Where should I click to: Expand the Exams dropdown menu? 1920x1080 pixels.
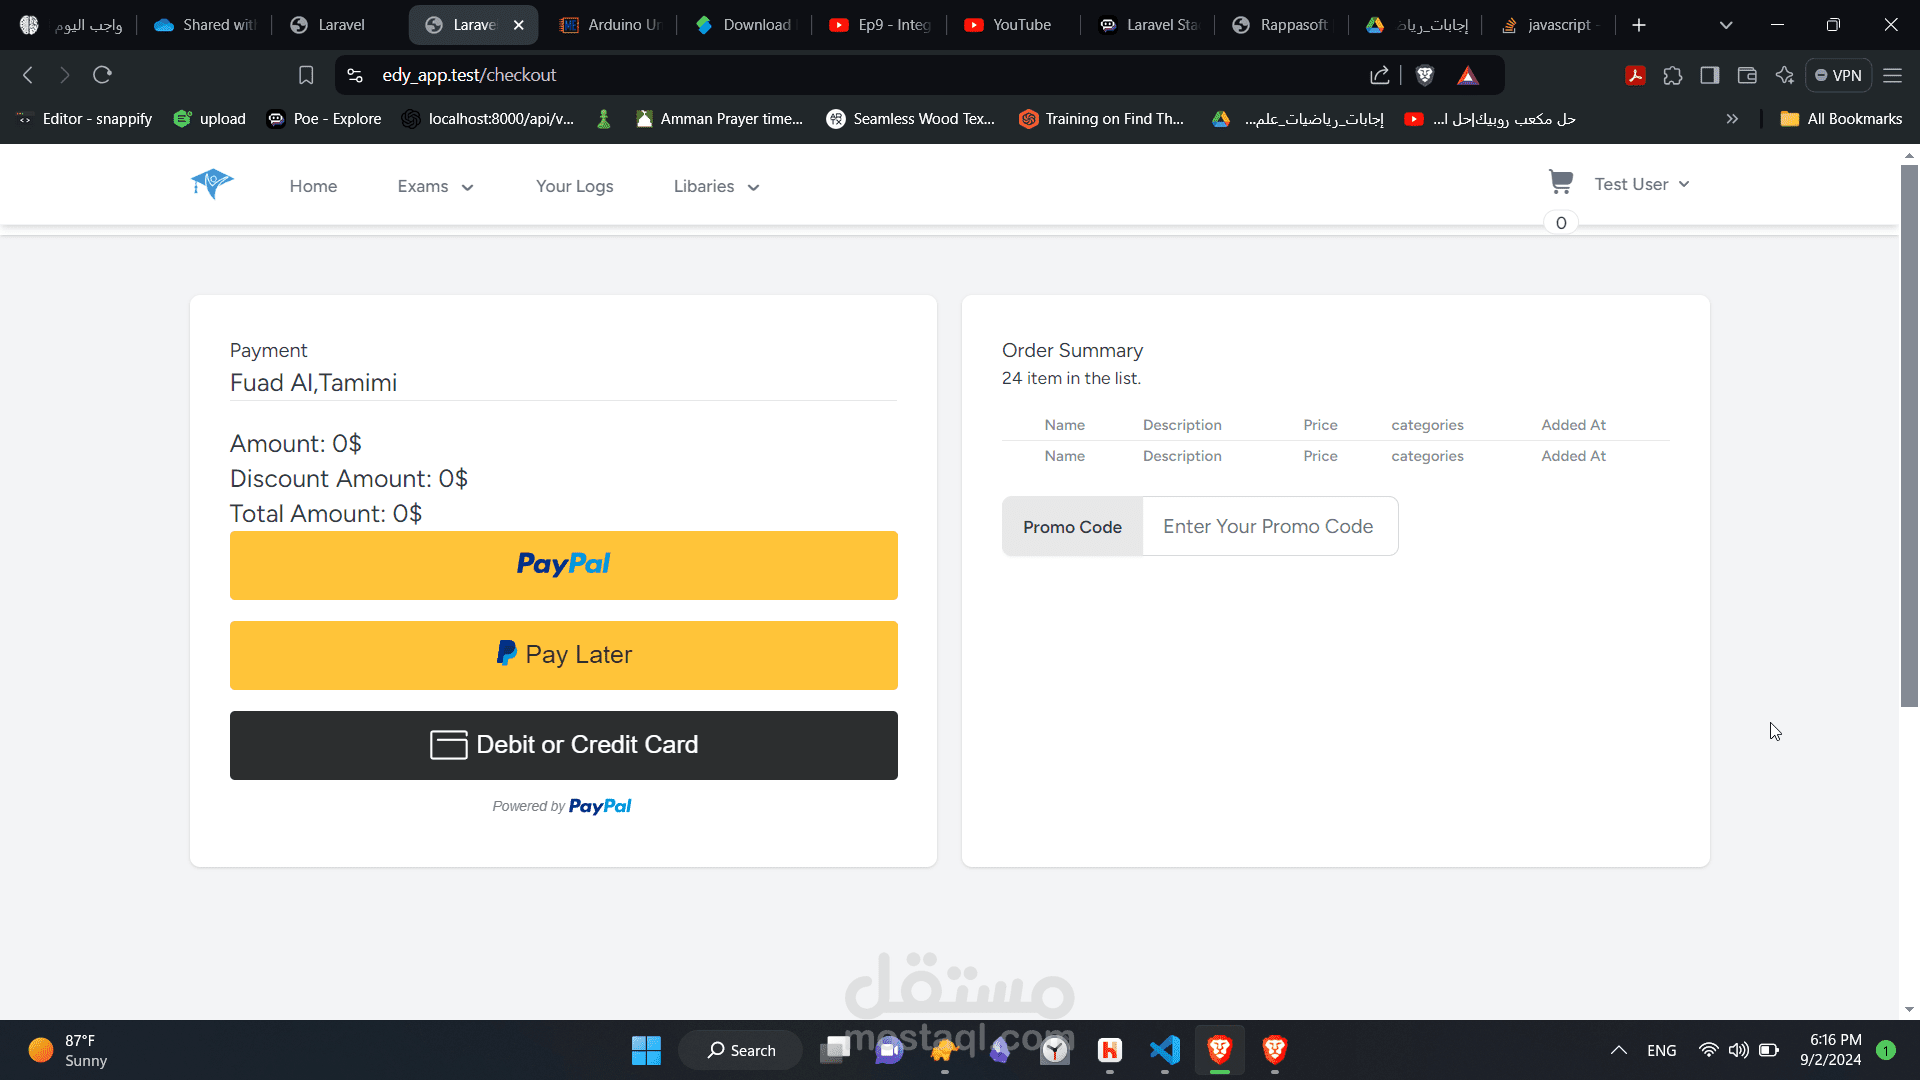point(435,186)
